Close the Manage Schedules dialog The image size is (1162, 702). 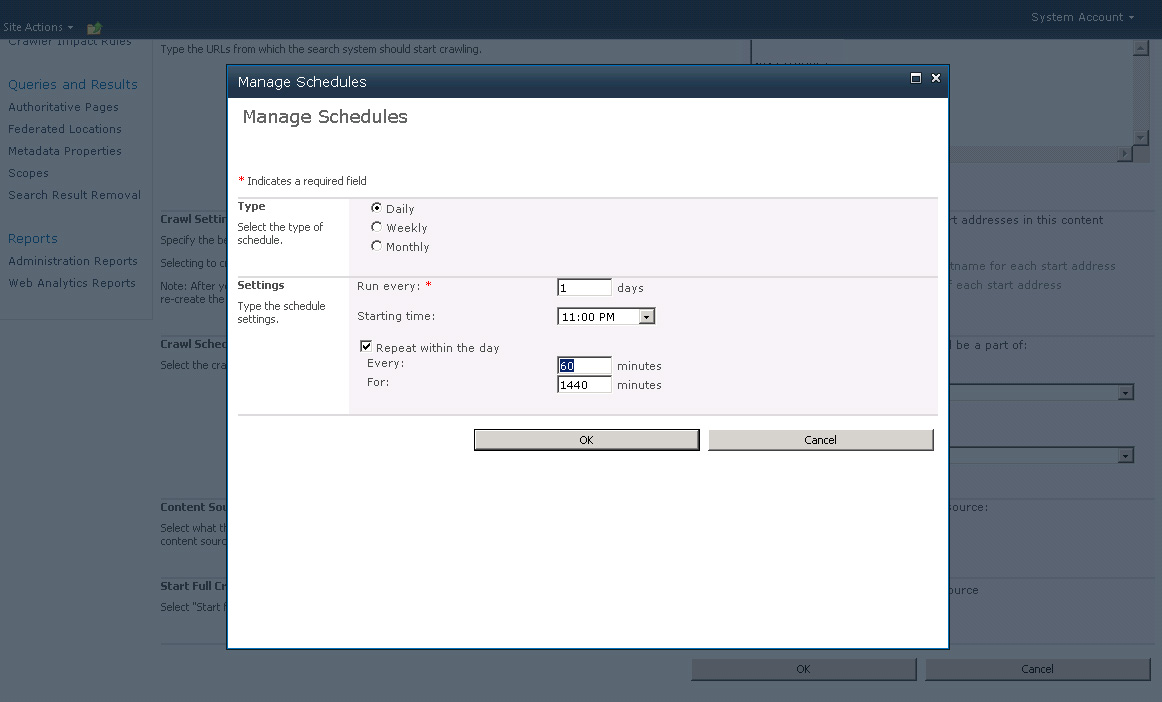coord(936,78)
